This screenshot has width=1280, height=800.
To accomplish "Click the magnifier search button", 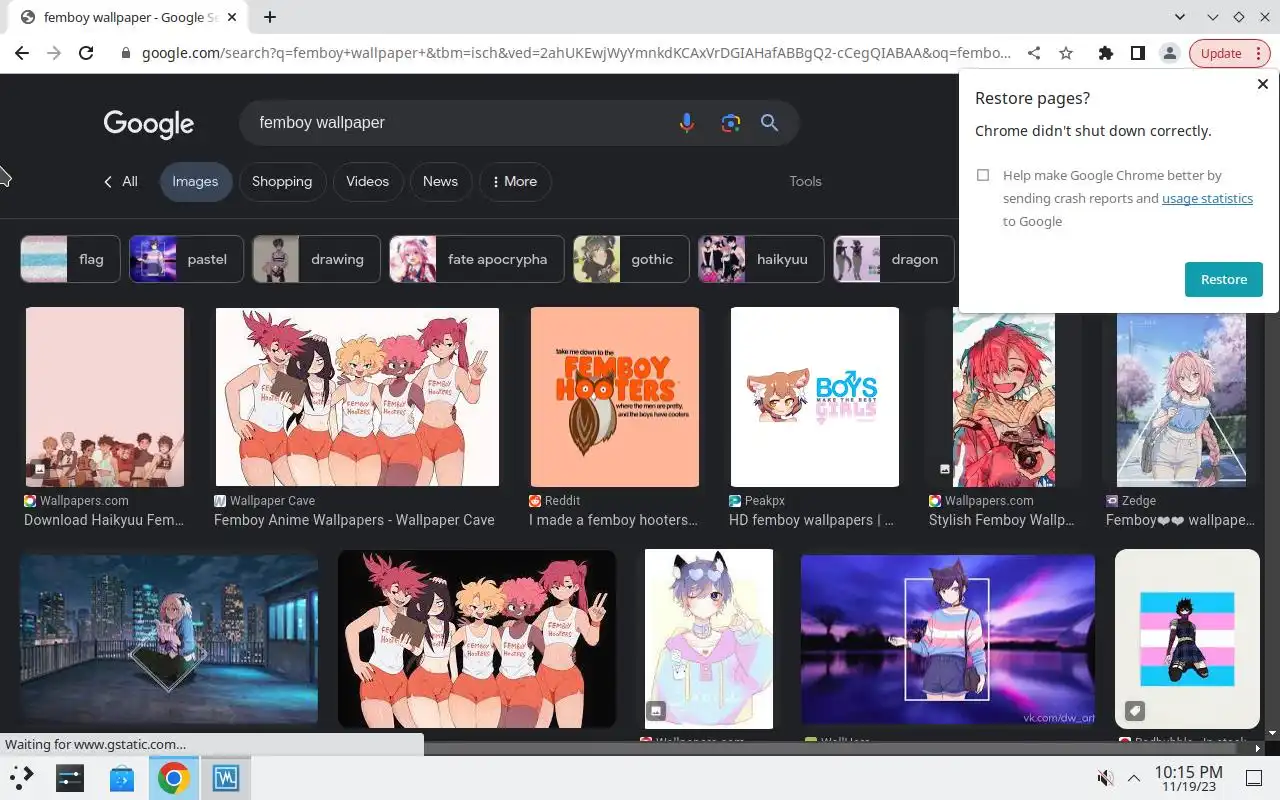I will (769, 123).
